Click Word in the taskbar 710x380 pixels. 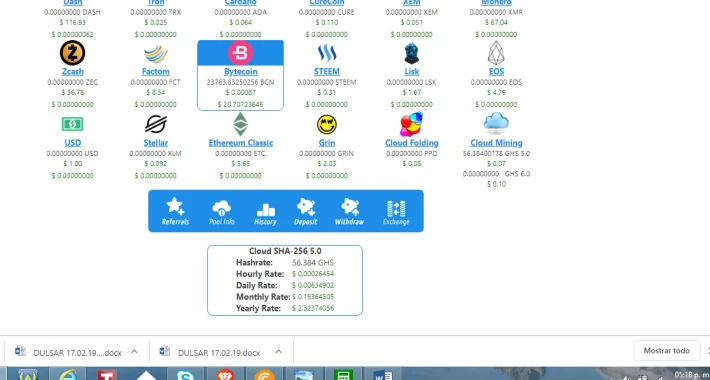pyautogui.click(x=384, y=375)
